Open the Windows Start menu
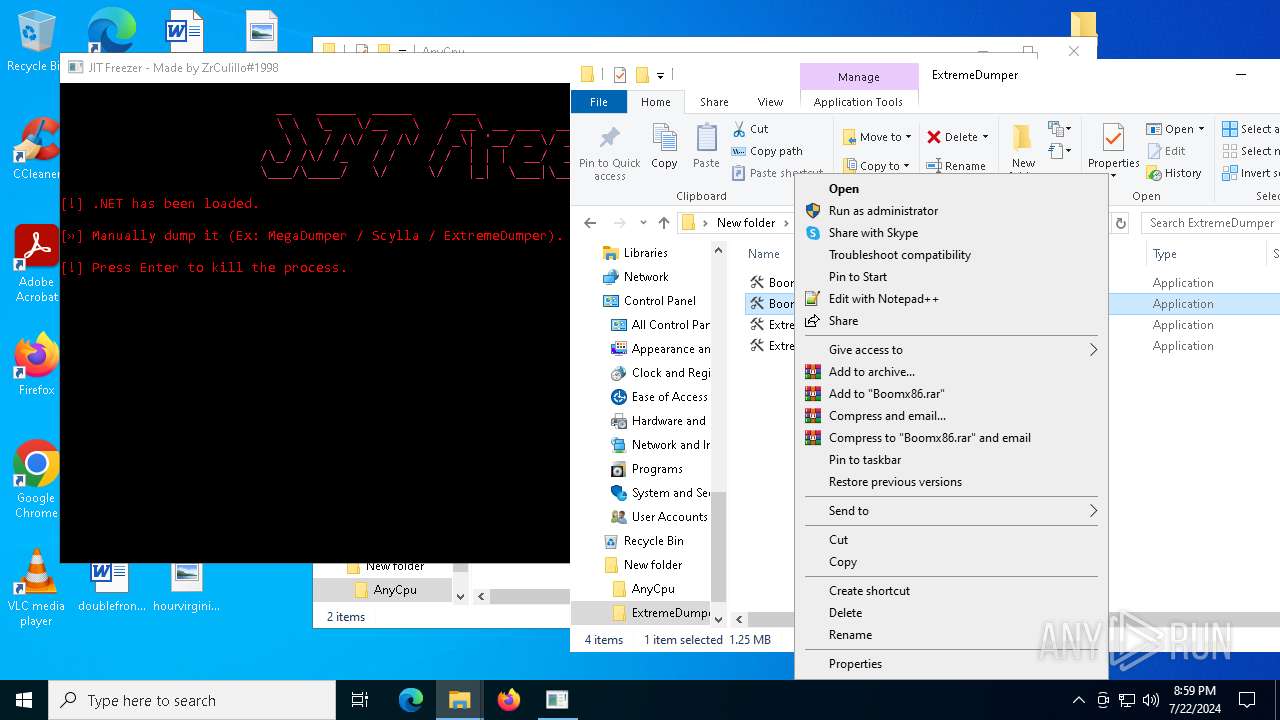The image size is (1280, 720). click(x=24, y=700)
